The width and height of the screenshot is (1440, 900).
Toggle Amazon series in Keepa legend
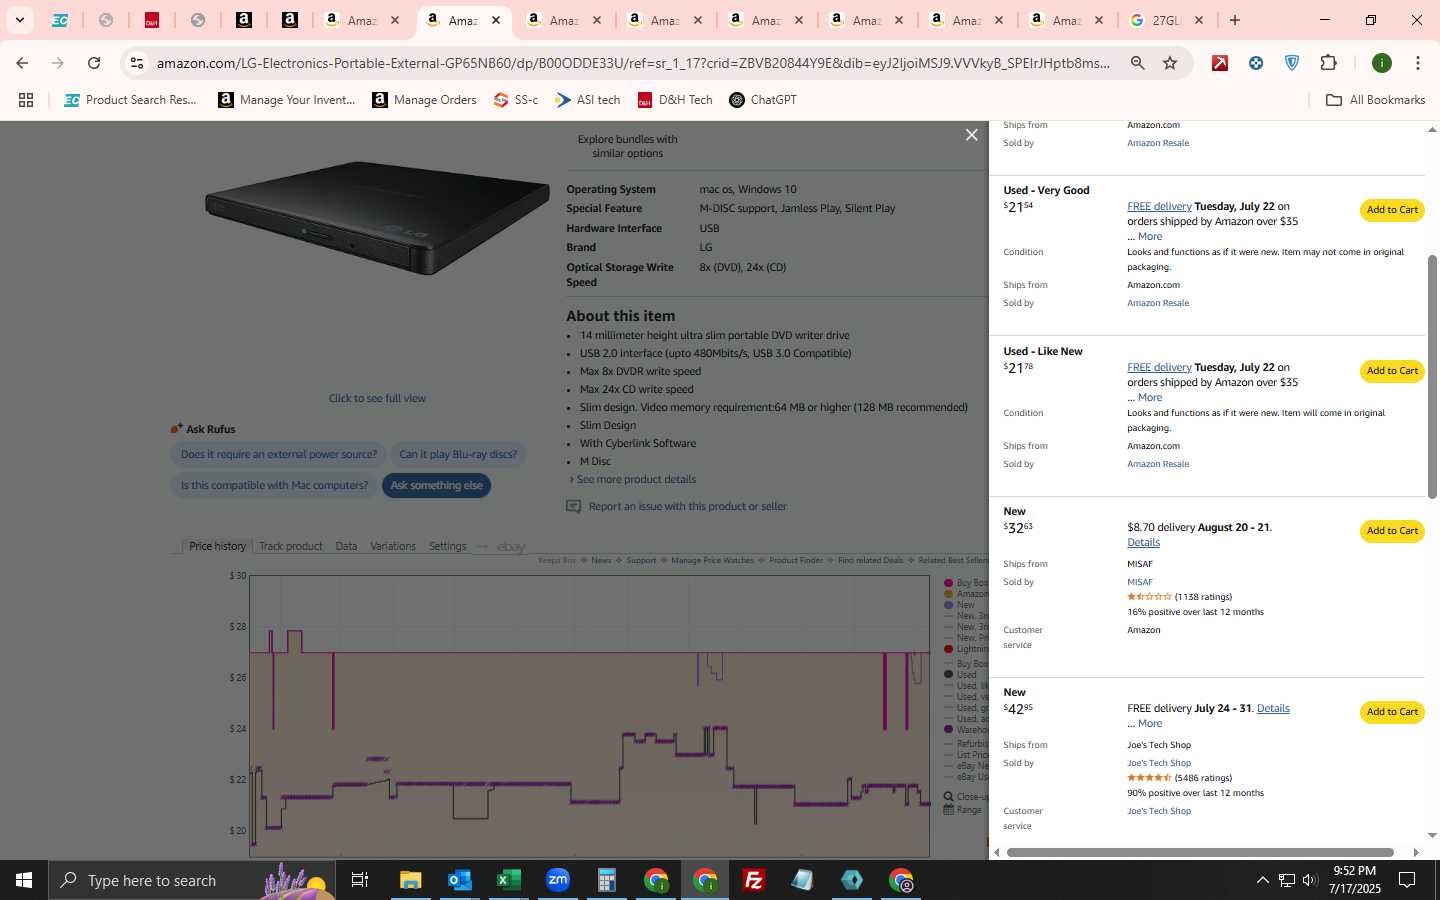(966, 594)
